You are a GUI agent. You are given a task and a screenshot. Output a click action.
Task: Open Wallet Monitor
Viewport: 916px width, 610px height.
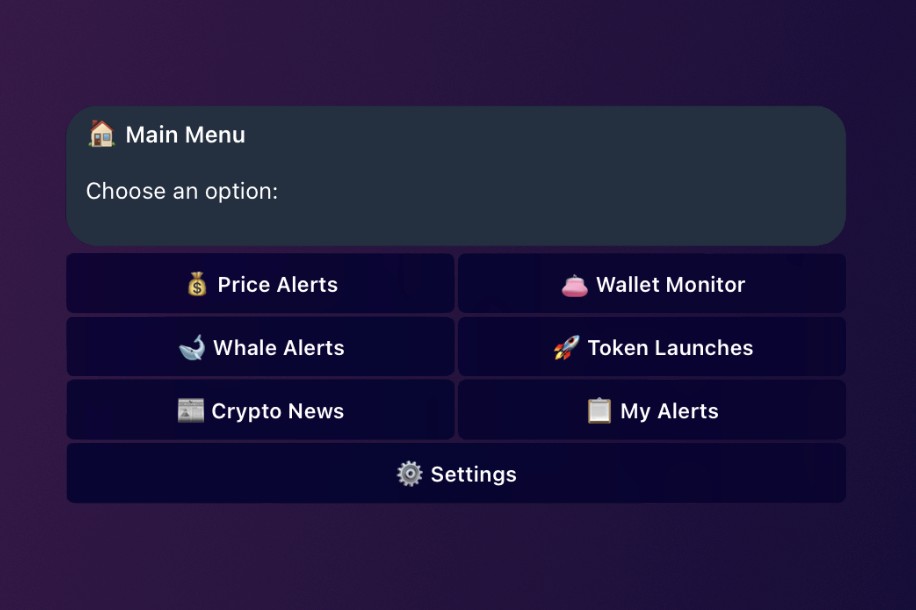pyautogui.click(x=651, y=284)
